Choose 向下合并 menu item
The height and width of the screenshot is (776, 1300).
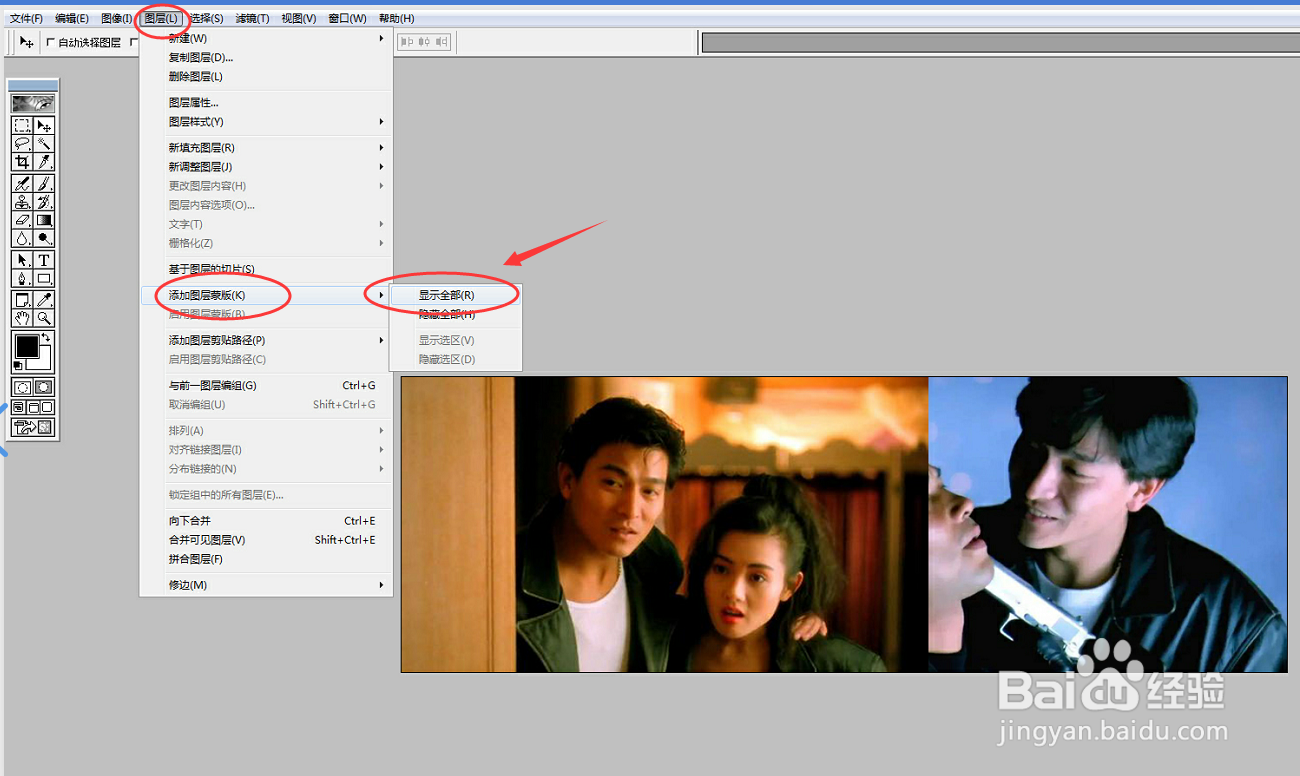tap(266, 521)
